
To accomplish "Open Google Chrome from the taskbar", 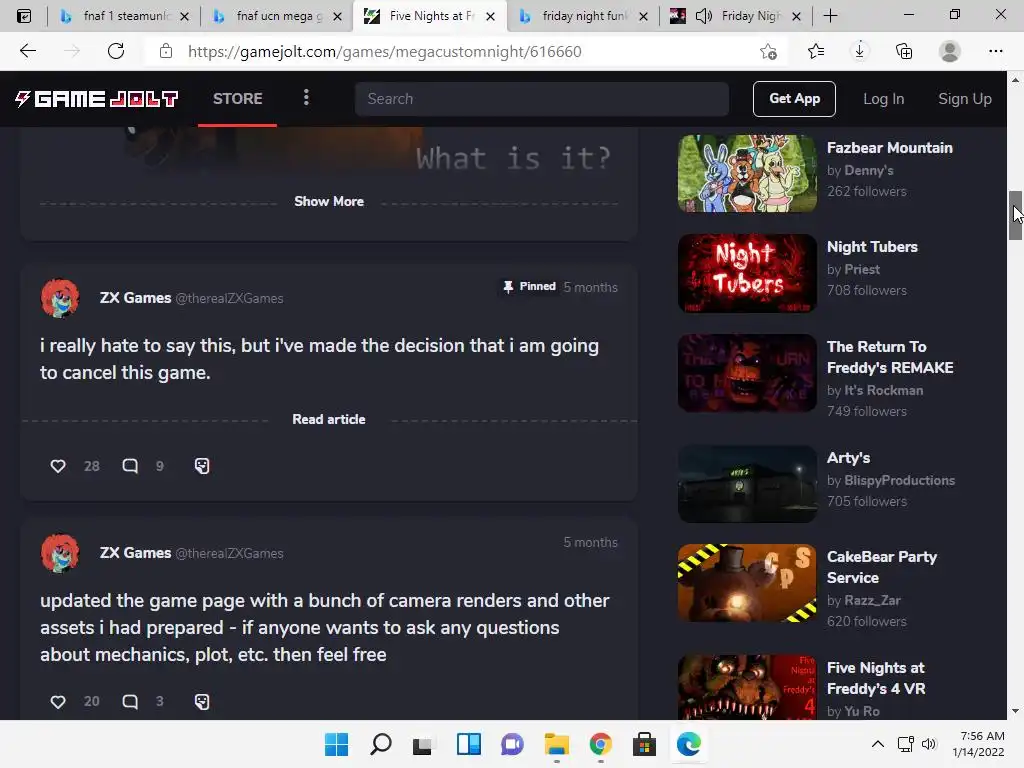I will tap(600, 744).
